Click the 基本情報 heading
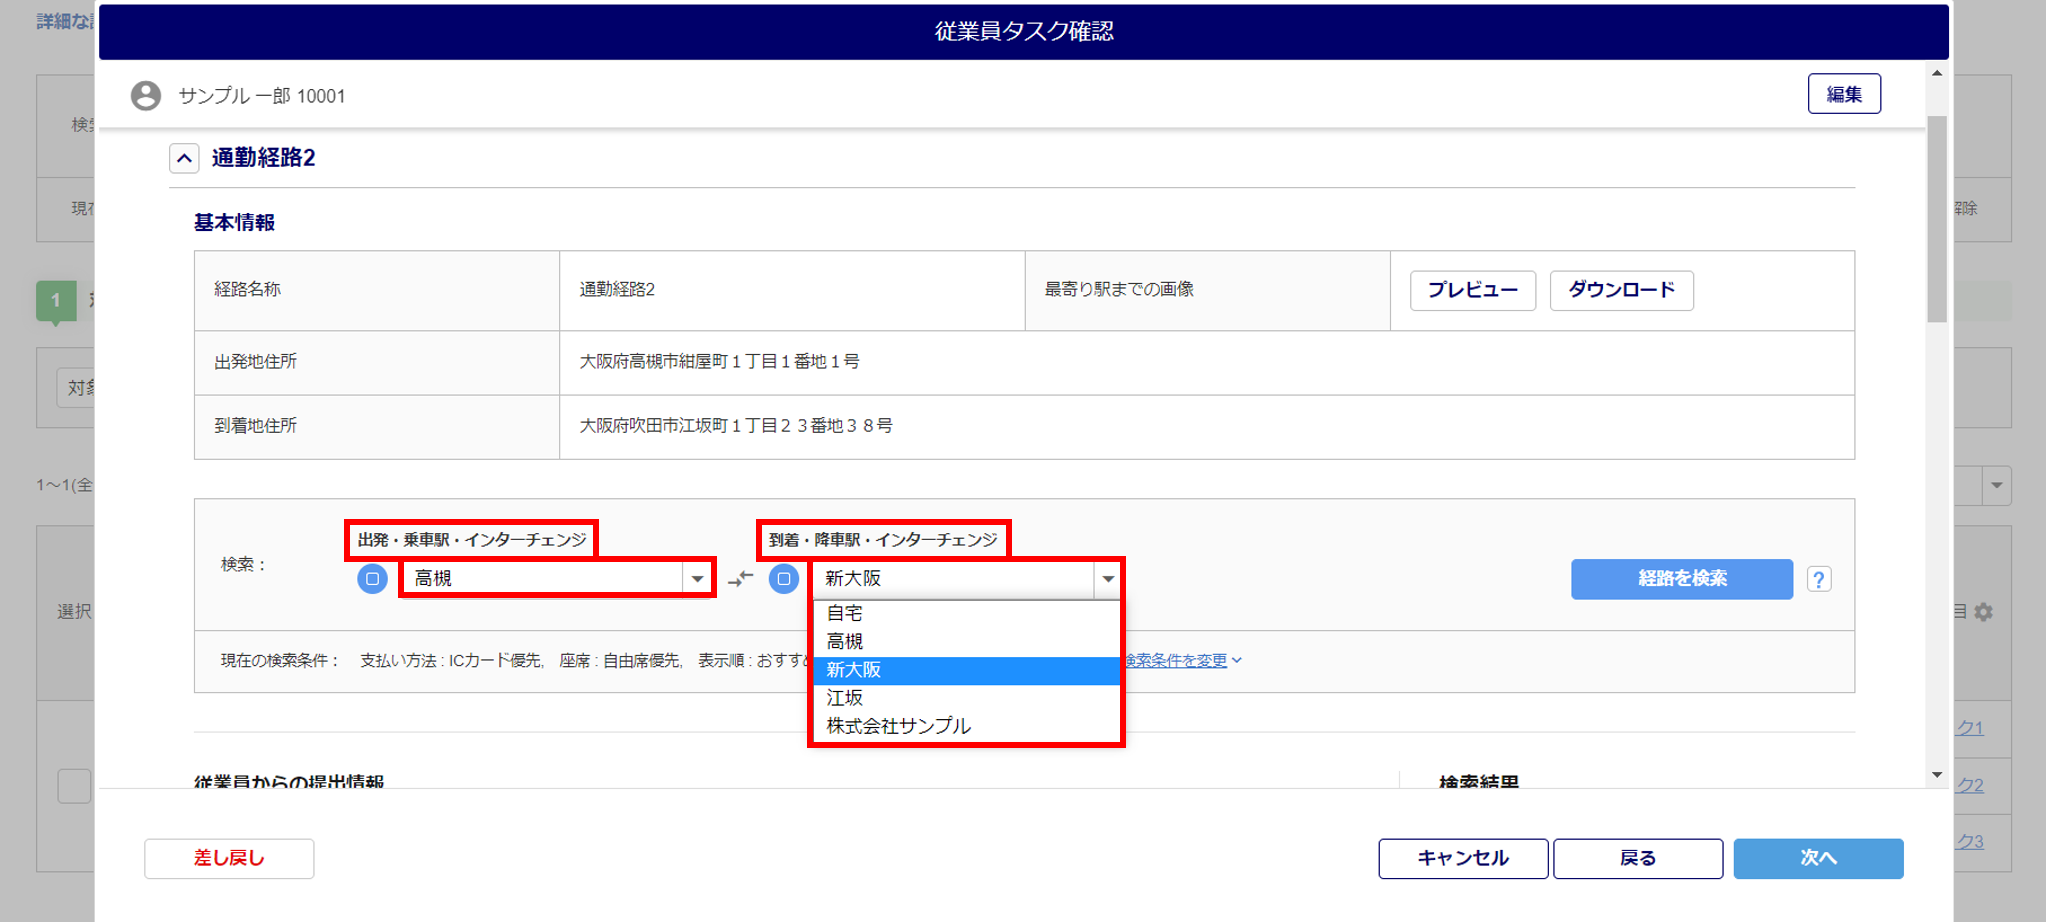 tap(234, 222)
